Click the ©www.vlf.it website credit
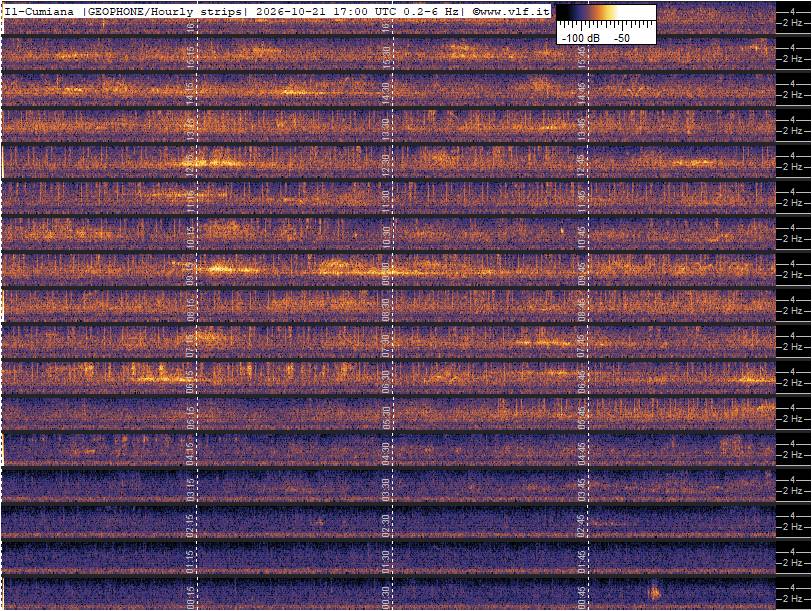This screenshot has width=812, height=611. 510,11
